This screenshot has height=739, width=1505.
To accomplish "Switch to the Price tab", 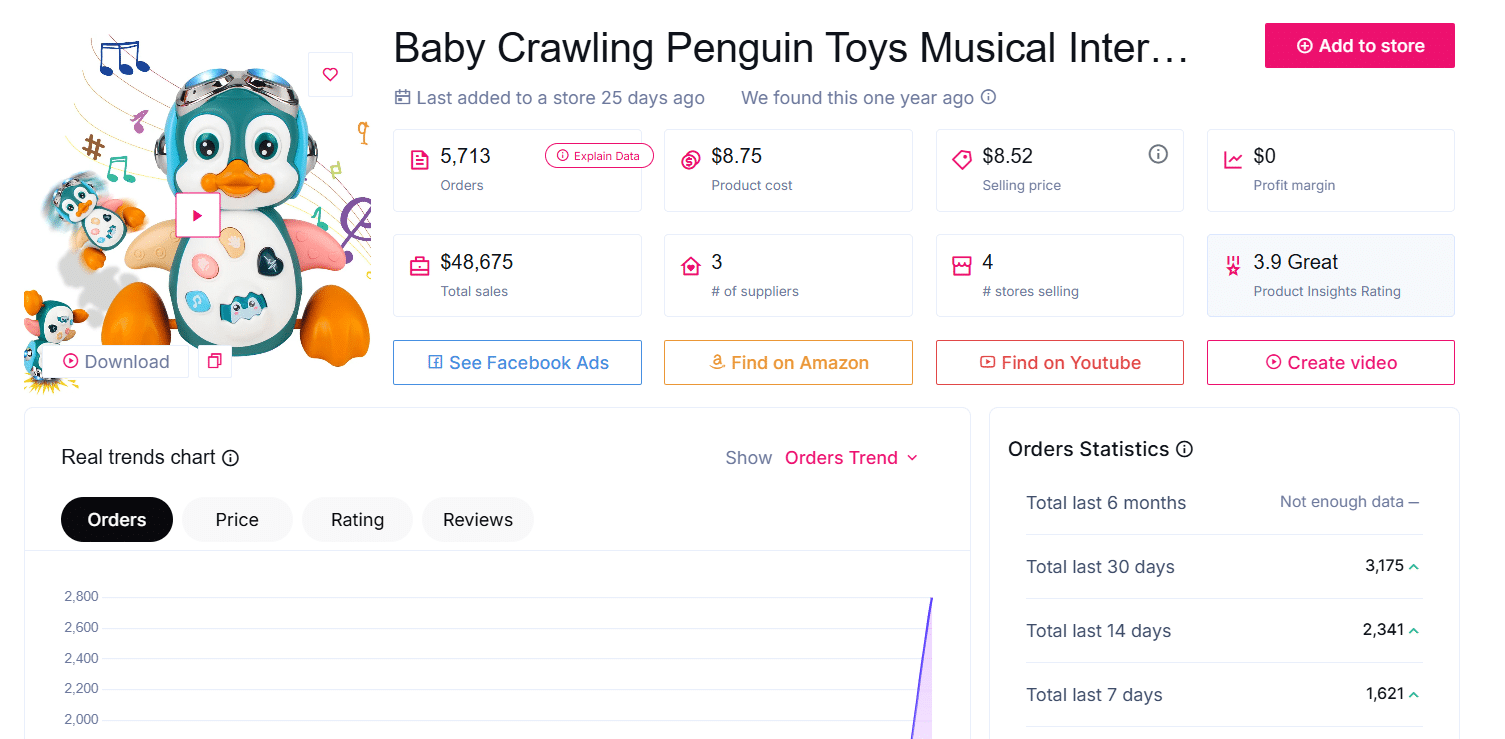I will [236, 519].
